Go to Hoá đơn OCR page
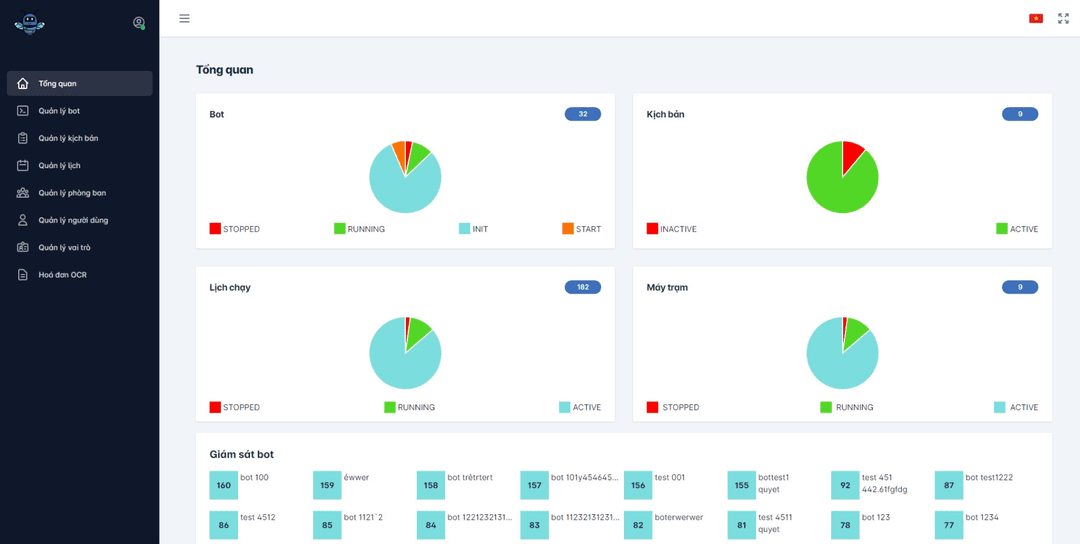1080x544 pixels. click(62, 275)
